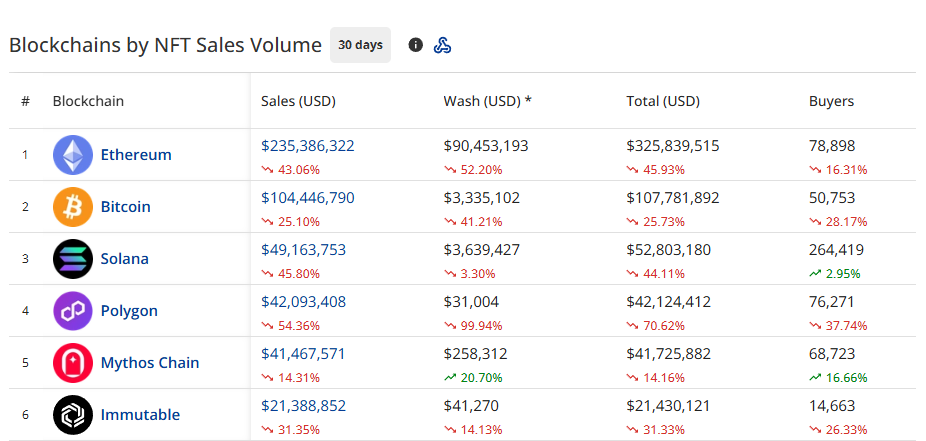Select Immutable total $21,430,121

coord(669,406)
